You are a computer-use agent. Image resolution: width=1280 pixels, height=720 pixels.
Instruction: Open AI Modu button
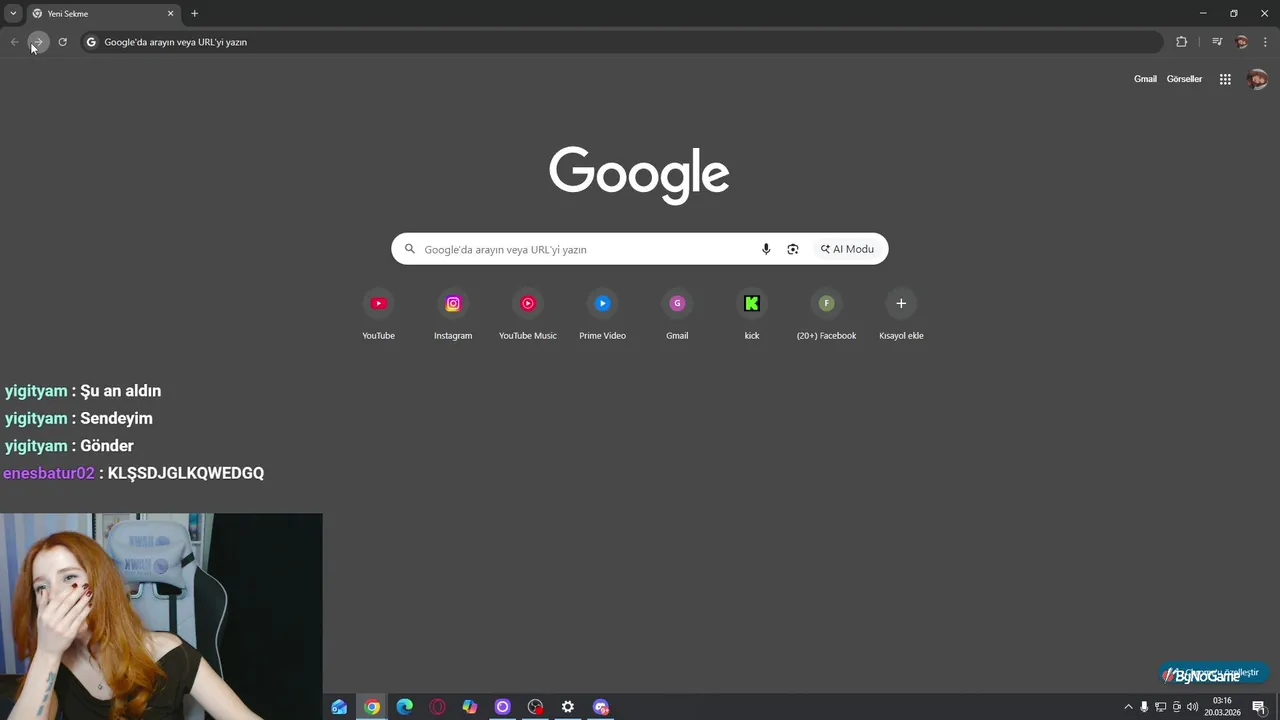tap(847, 249)
